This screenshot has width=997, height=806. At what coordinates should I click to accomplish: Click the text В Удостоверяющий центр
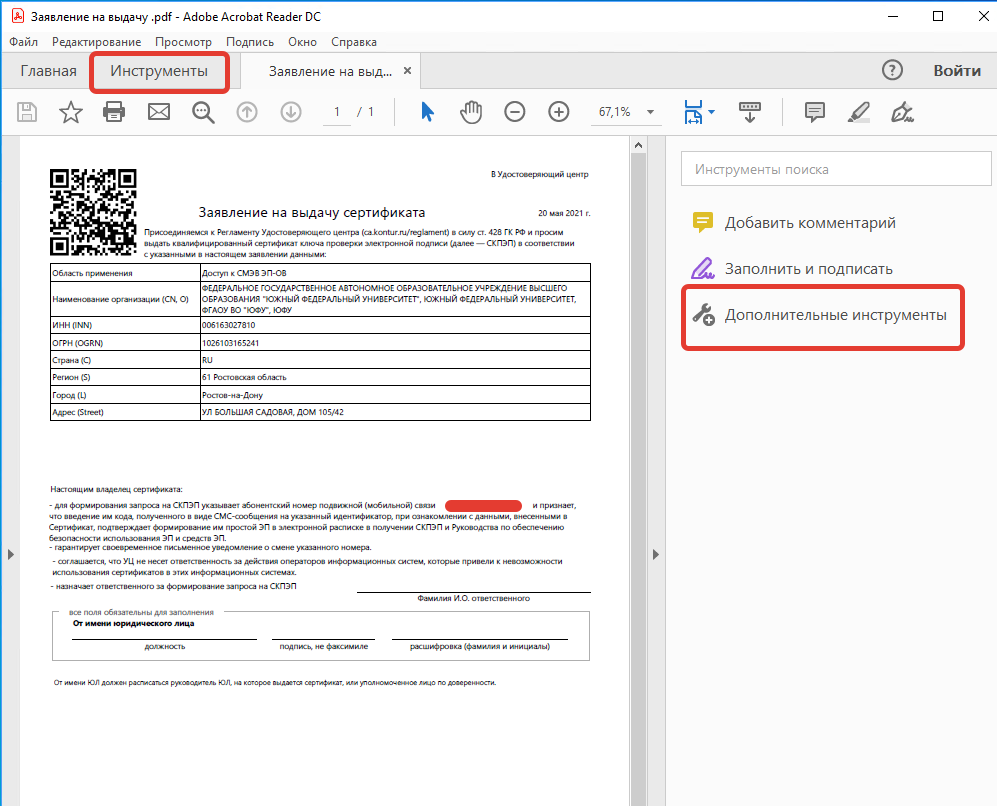click(539, 174)
